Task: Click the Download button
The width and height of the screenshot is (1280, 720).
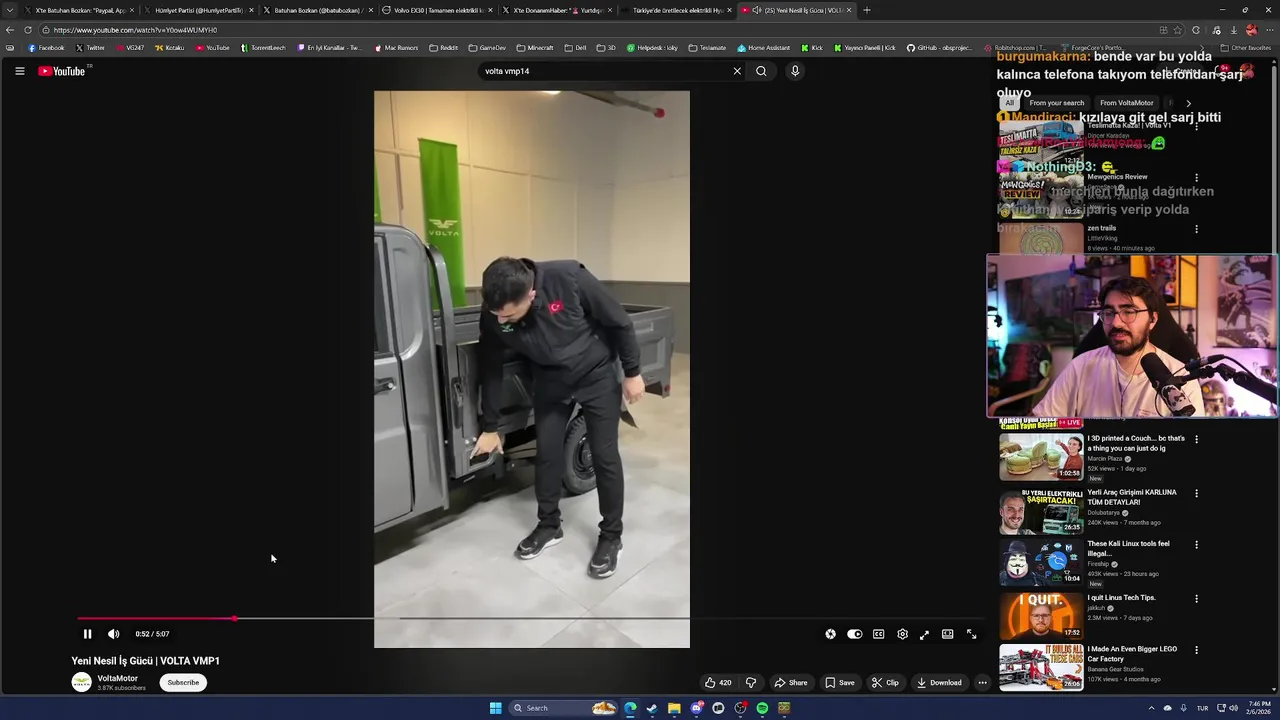Action: [939, 683]
